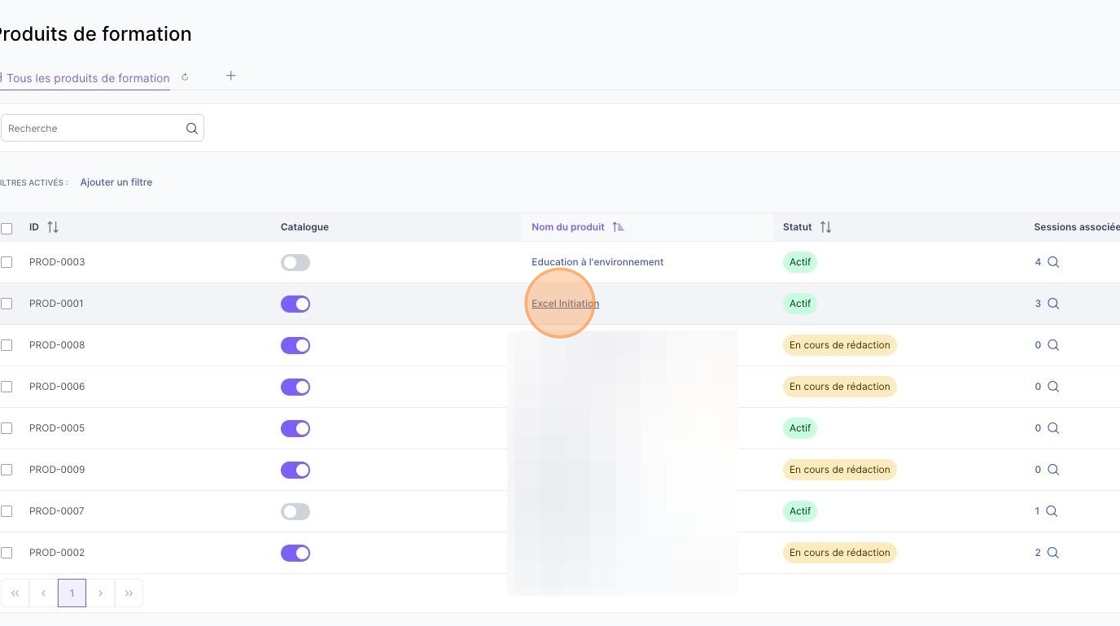Viewport: 1120px width, 626px height.
Task: View associated sessions for PROD-0002
Action: (1053, 552)
